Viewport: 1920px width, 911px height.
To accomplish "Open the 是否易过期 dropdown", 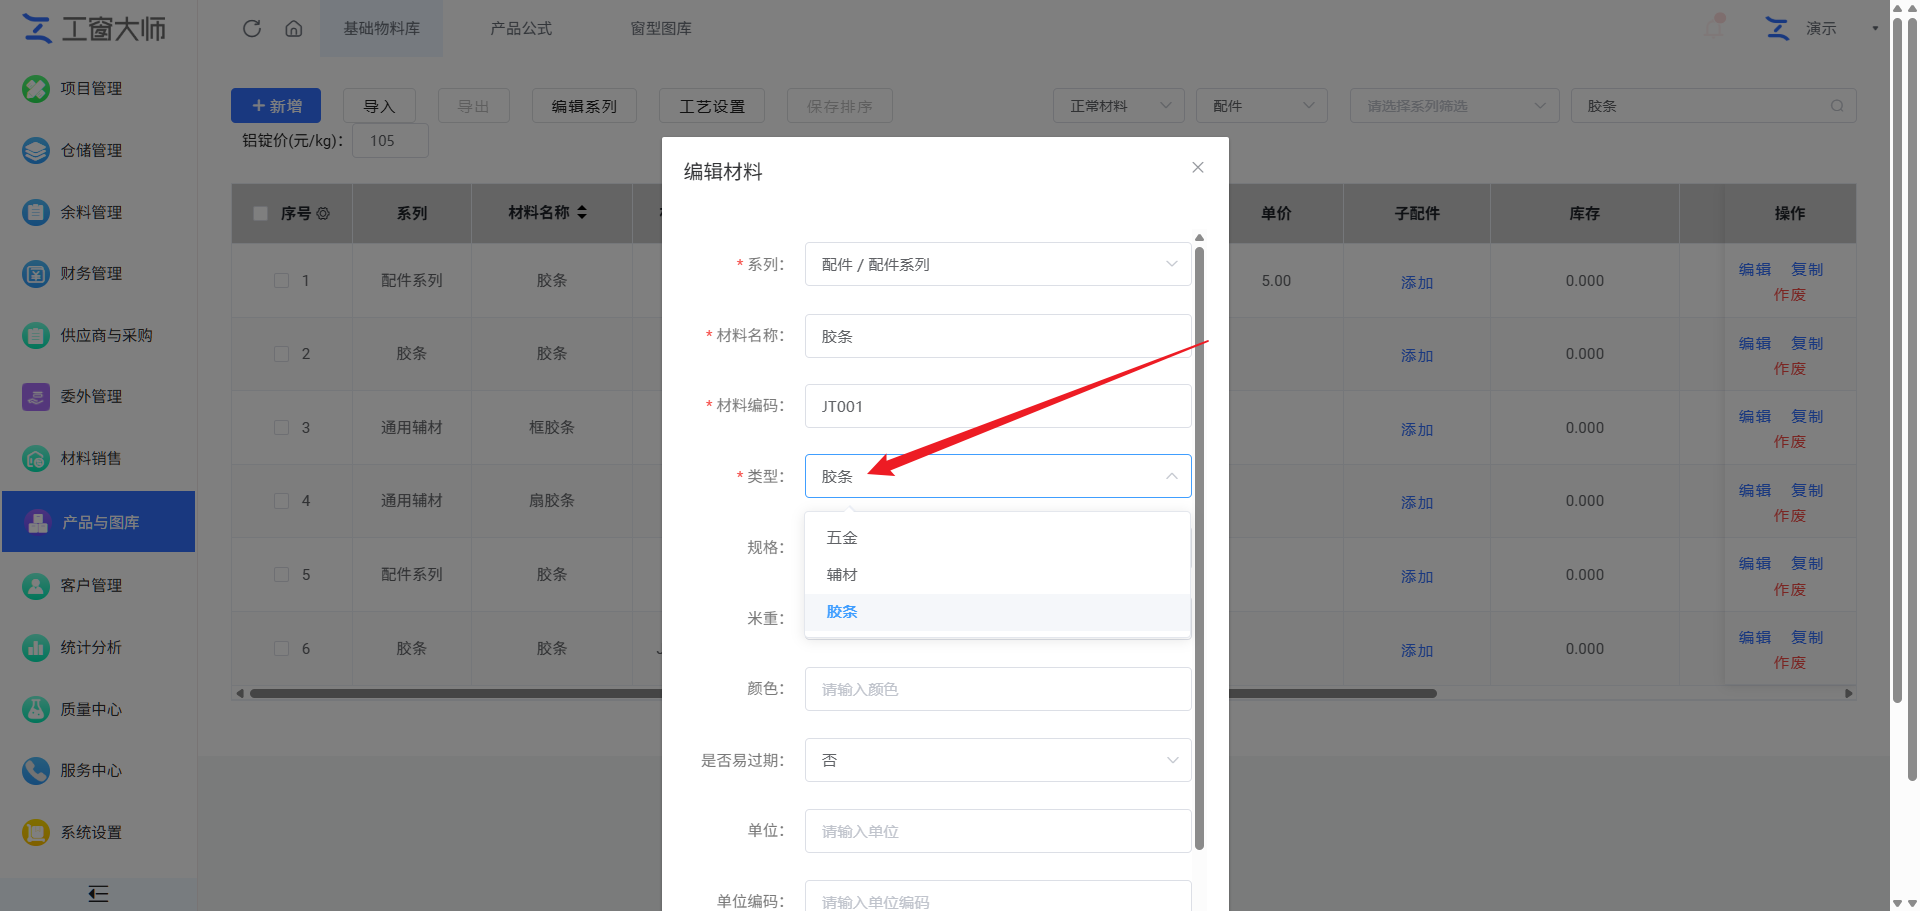I will click(x=998, y=760).
